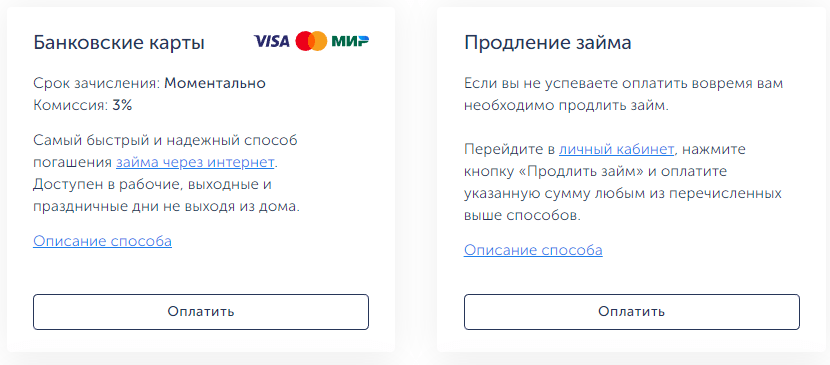Viewport: 830px width, 365px height.
Task: Click the VISA card logo
Action: click(x=272, y=41)
